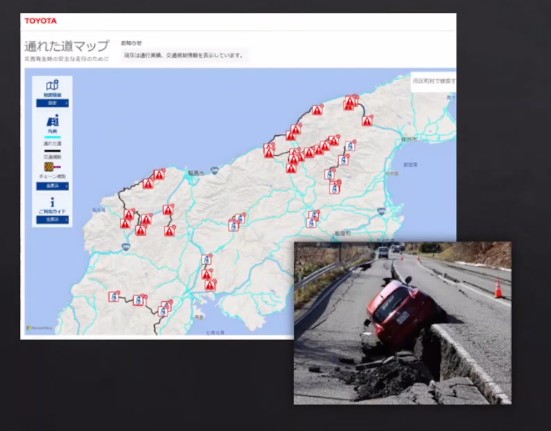
Task: Click the usage guide info icon
Action: click(52, 202)
